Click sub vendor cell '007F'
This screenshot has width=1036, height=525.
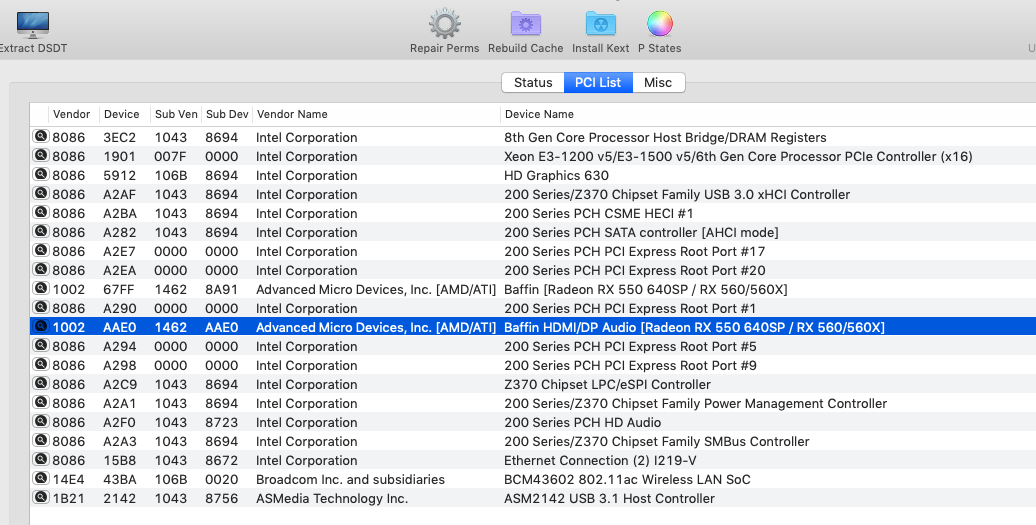170,157
